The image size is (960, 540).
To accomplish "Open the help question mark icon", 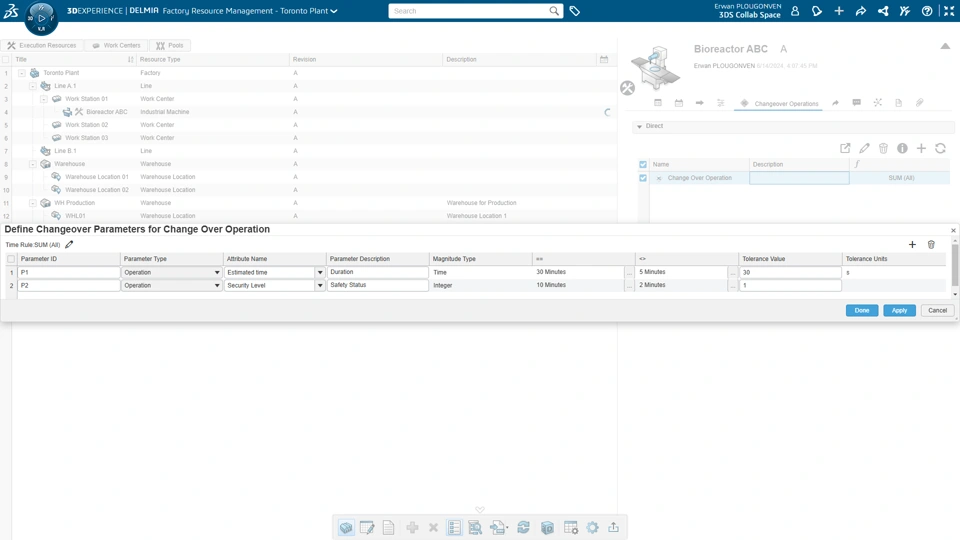I will click(927, 11).
